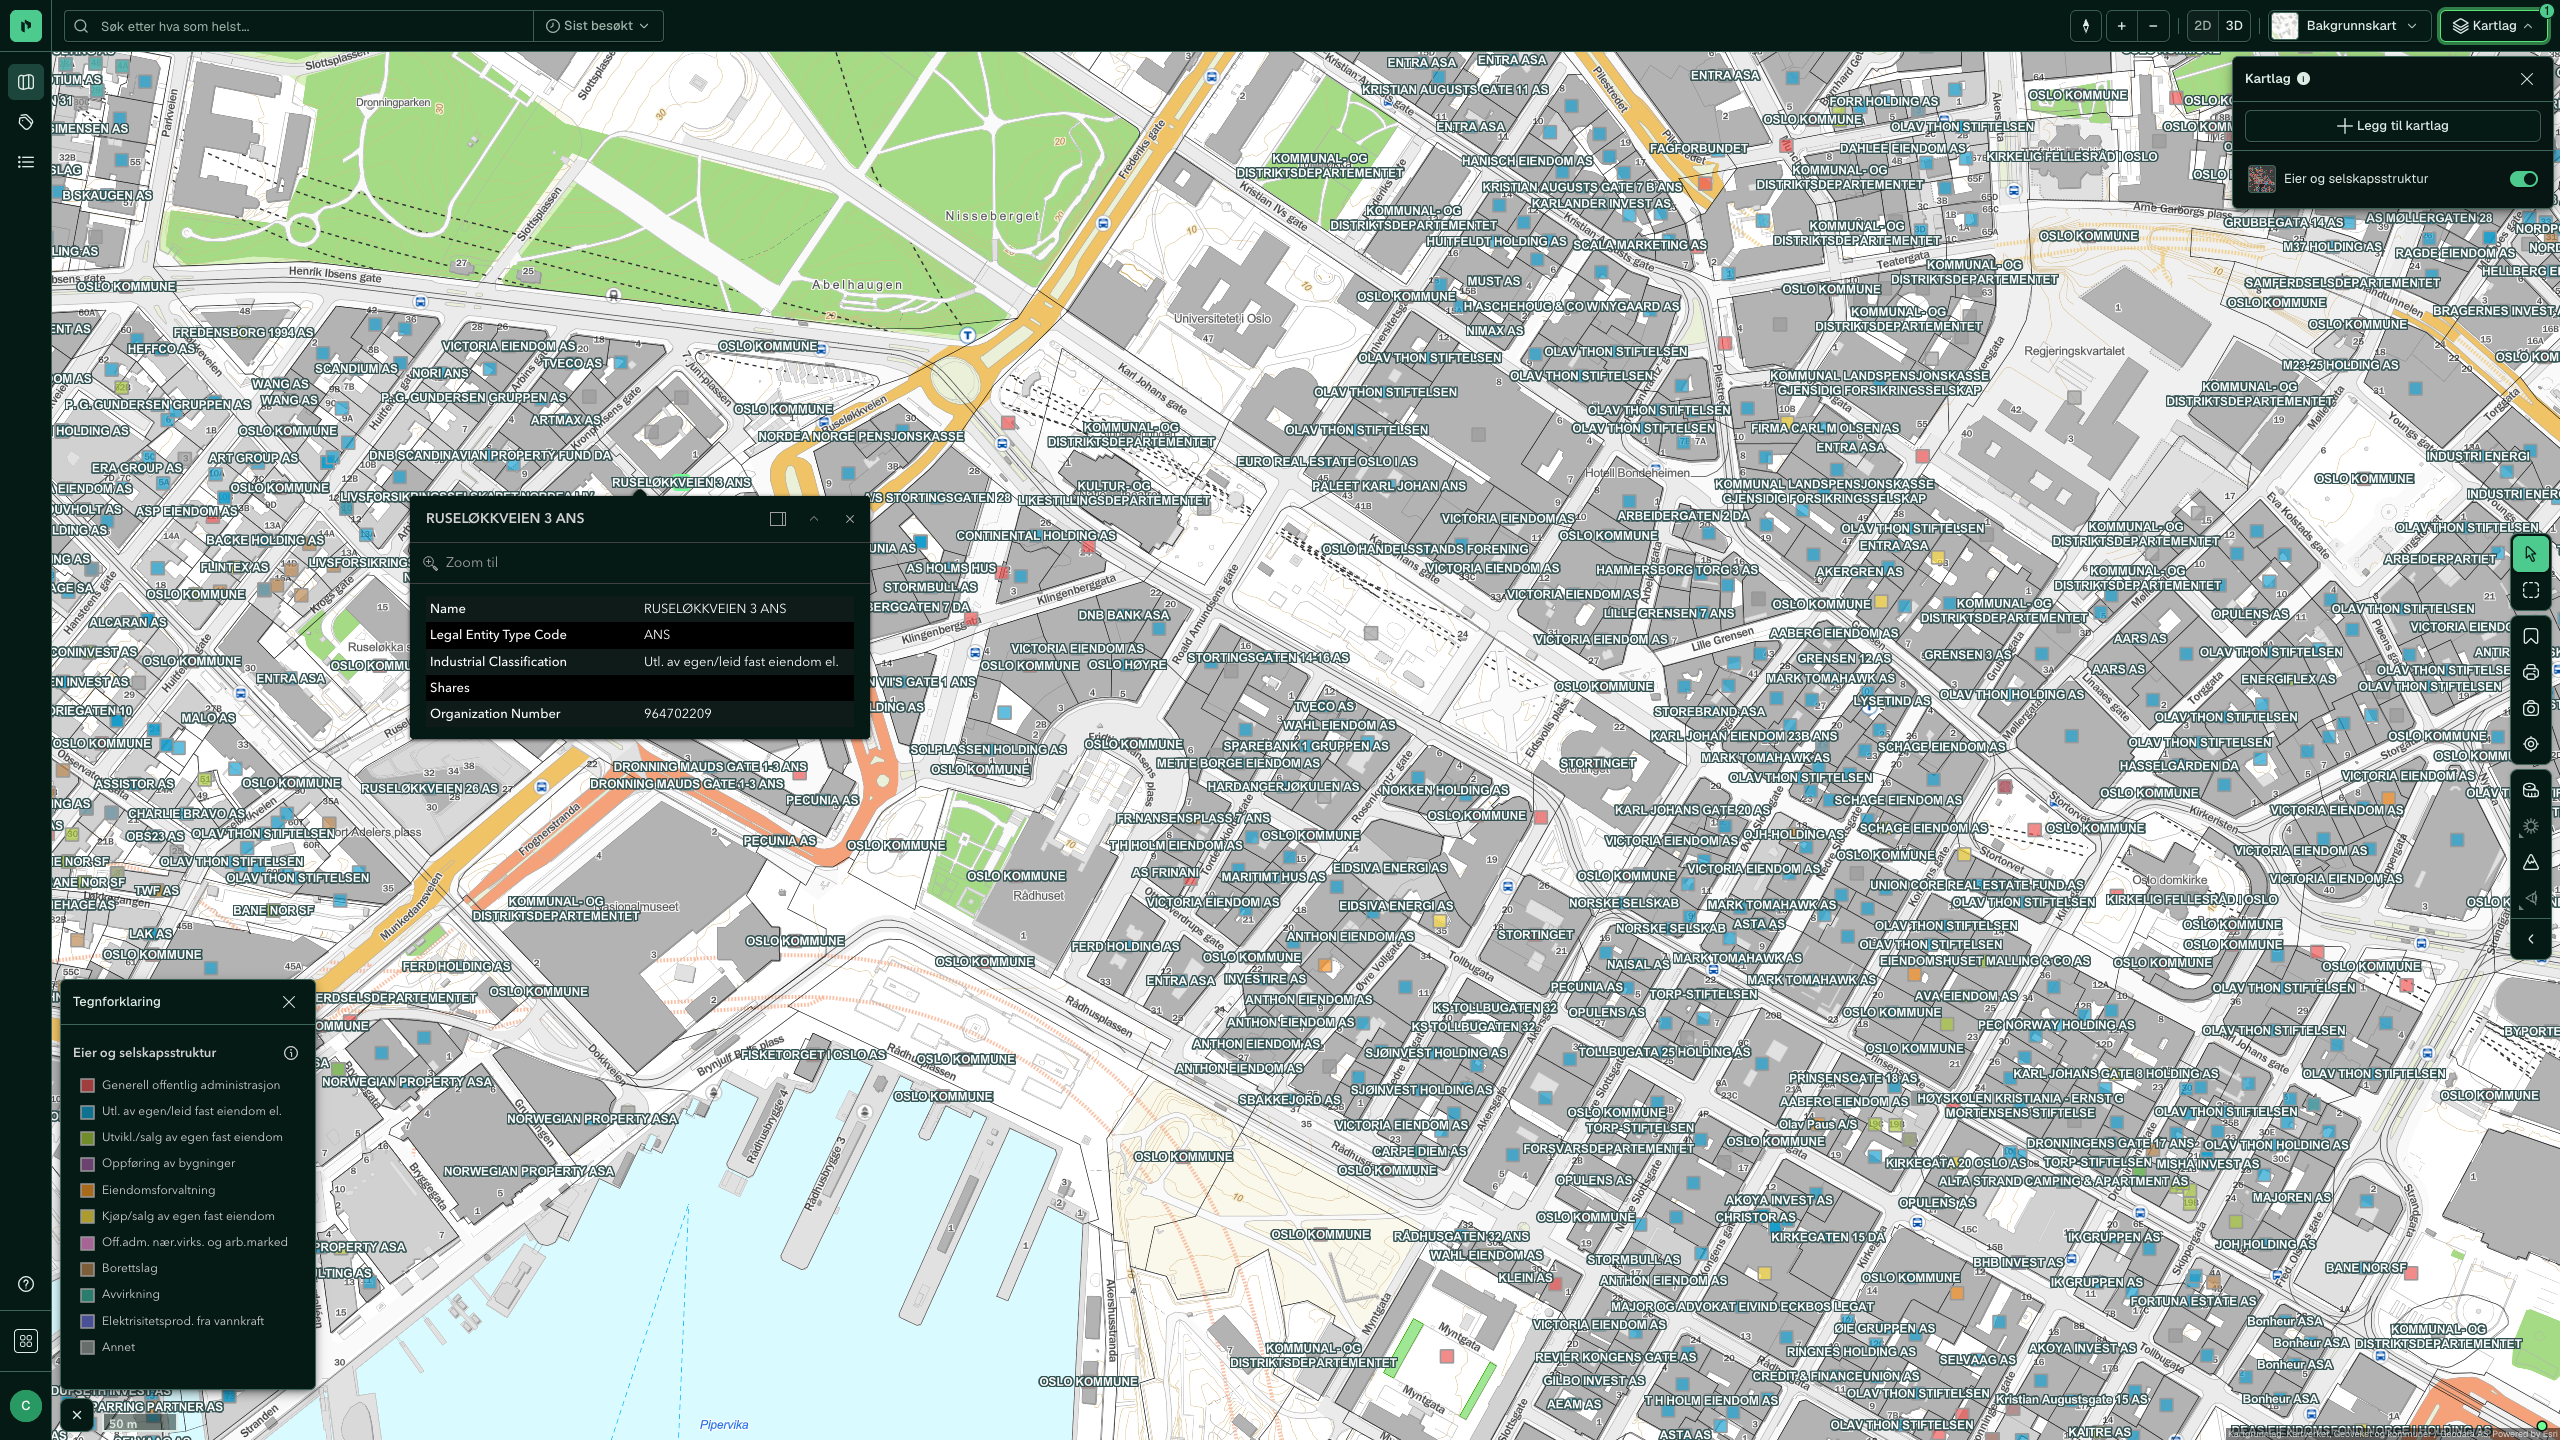The image size is (2560, 1440).
Task: Click the compass north orientation icon
Action: click(2086, 26)
